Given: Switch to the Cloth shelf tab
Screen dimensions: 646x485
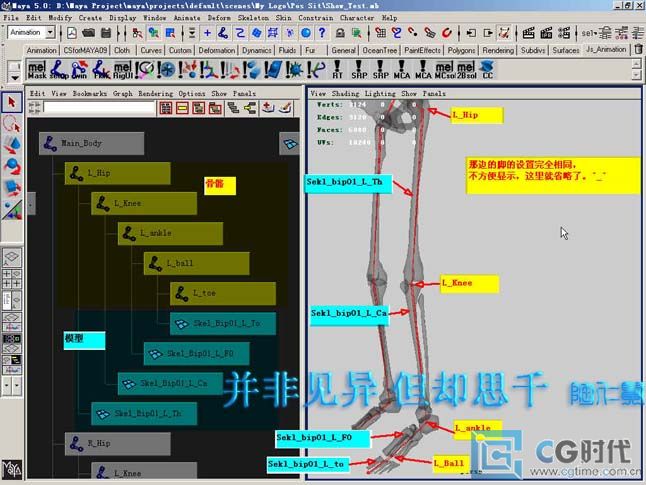Looking at the screenshot, I should (x=122, y=50).
